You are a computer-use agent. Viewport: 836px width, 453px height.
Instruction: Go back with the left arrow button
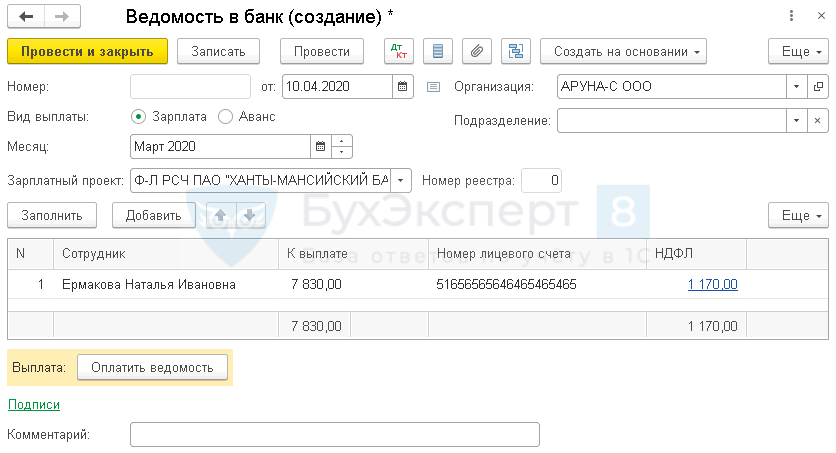click(26, 17)
